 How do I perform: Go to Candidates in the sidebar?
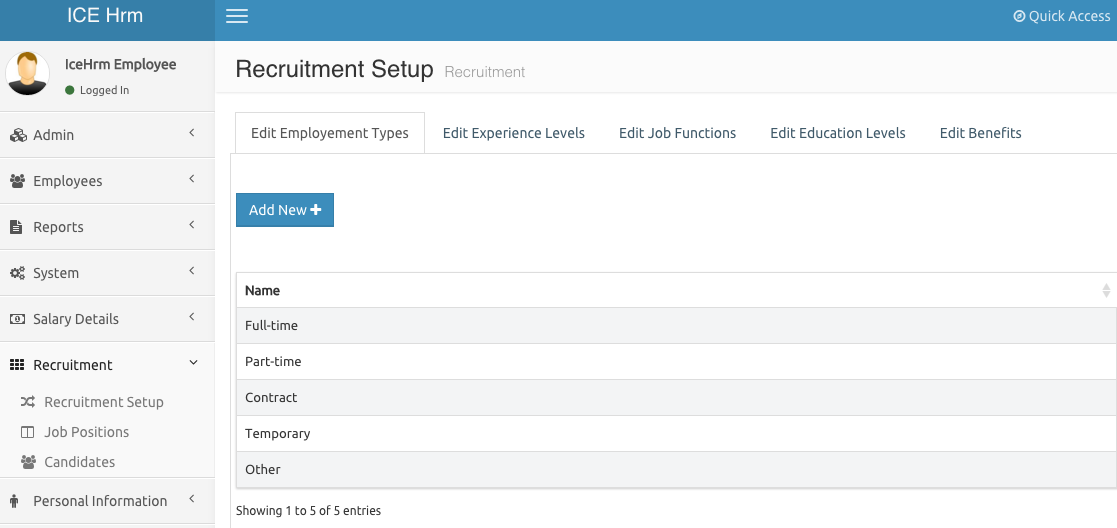point(79,462)
